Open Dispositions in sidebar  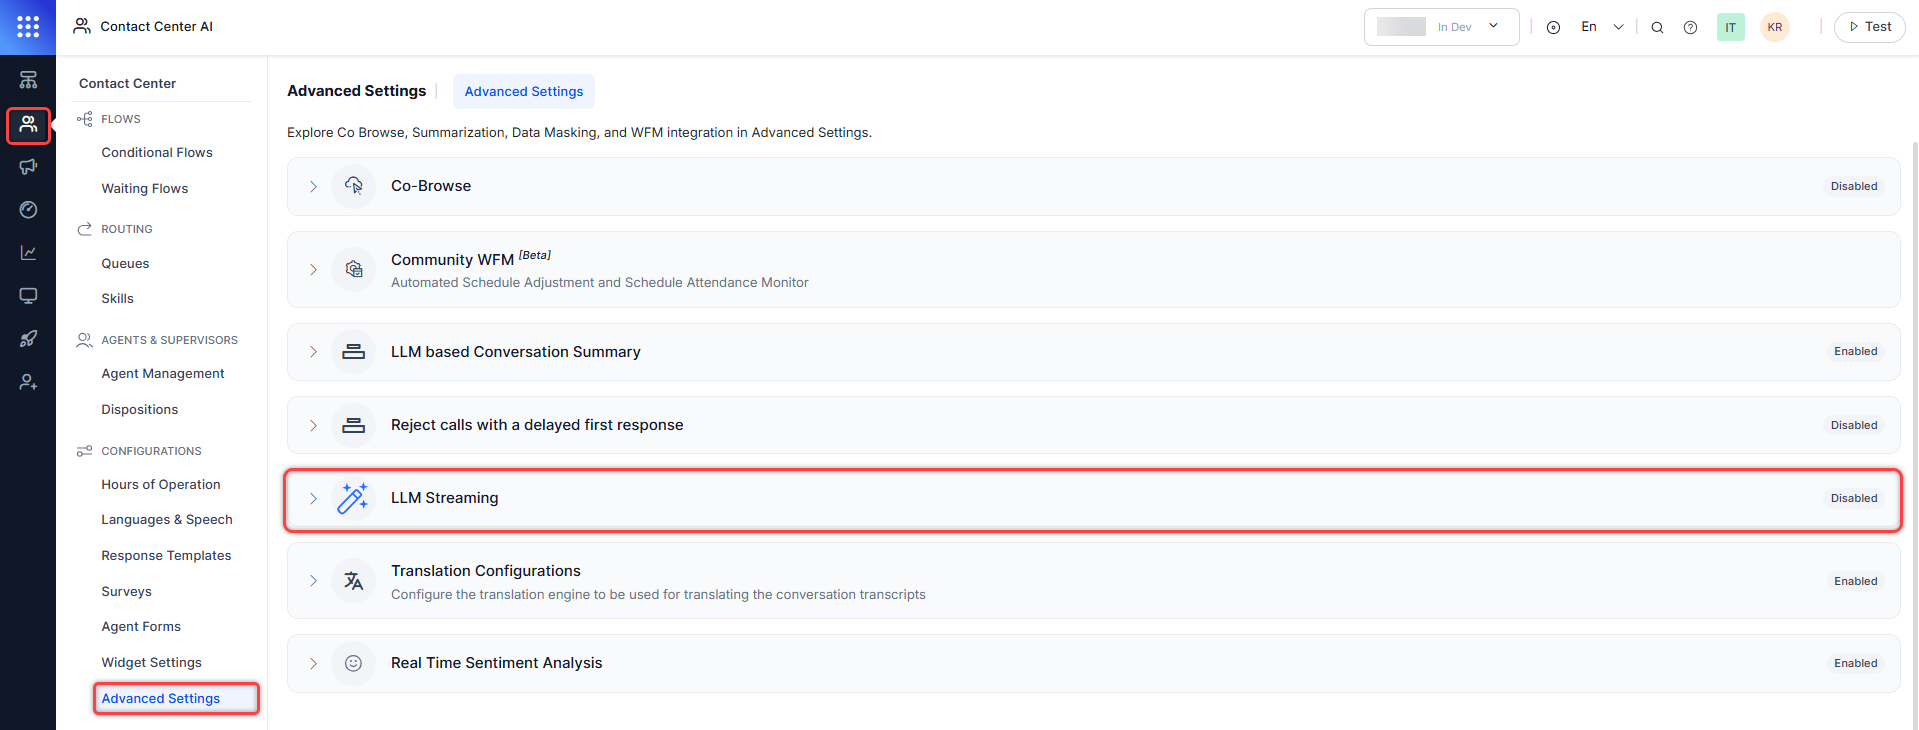pyautogui.click(x=140, y=410)
